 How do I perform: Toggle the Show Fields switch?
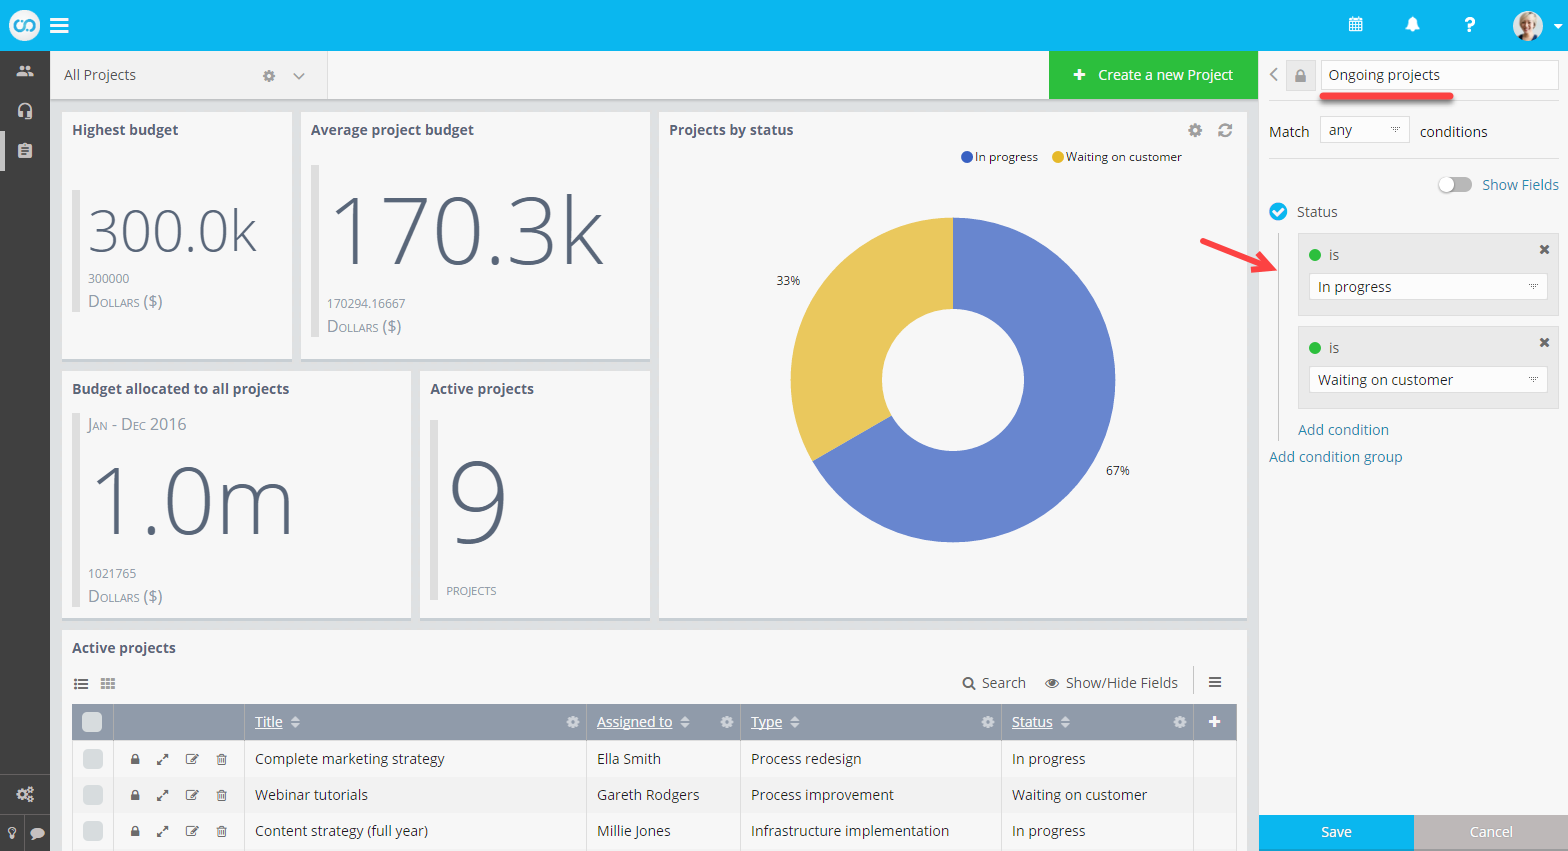[1454, 185]
